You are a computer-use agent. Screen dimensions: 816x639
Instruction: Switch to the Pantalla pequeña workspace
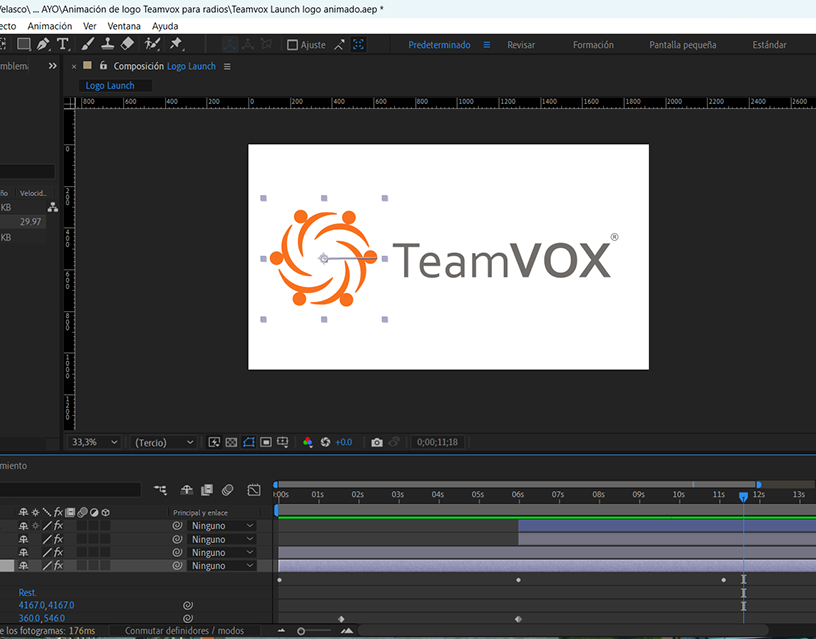click(683, 45)
